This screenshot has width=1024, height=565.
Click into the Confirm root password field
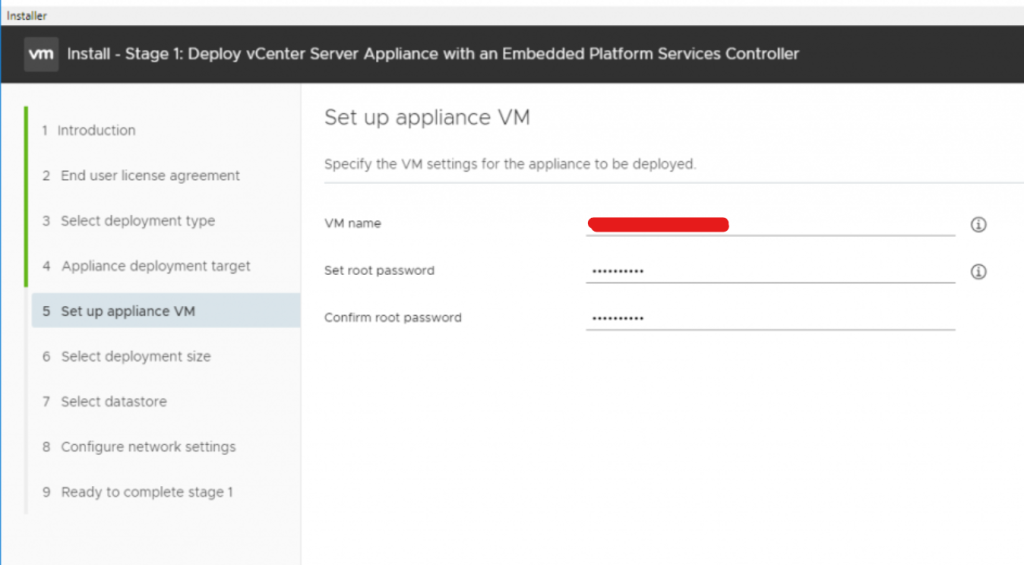coord(771,318)
